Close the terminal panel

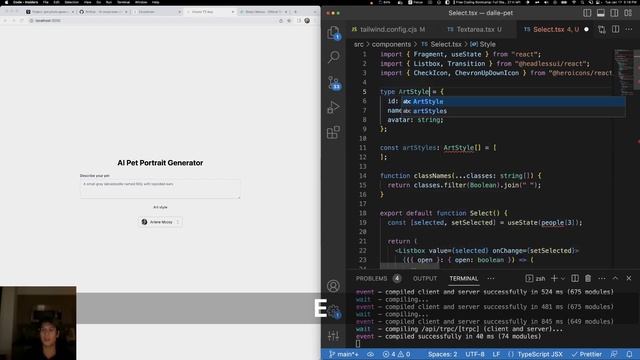(629, 278)
